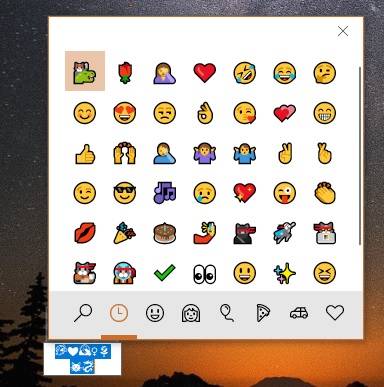This screenshot has width=384, height=387.
Task: Pick the beaming face showing teeth emoji
Action: (325, 113)
